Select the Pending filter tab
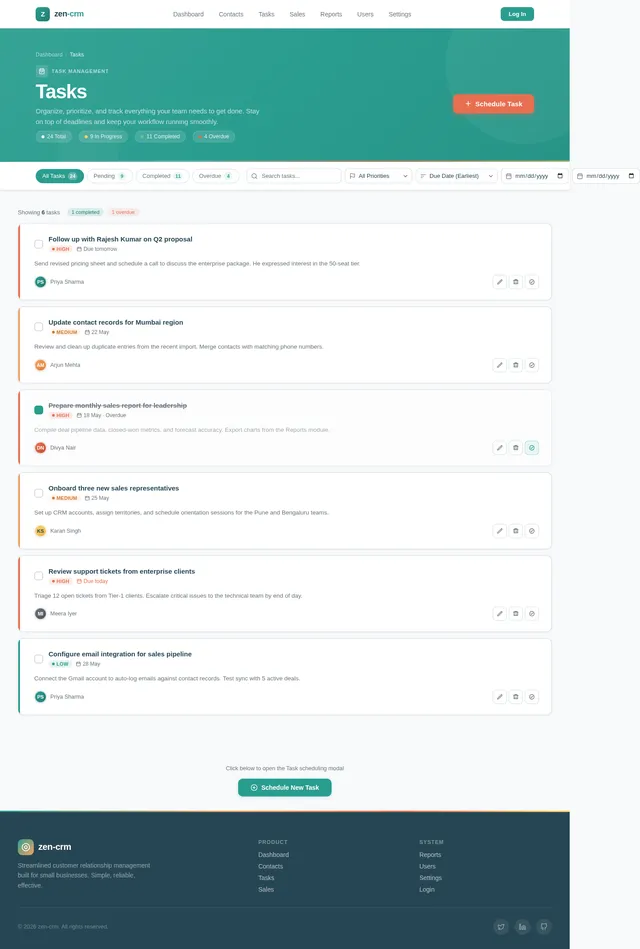Screen dimensions: 640x949 click(x=110, y=176)
